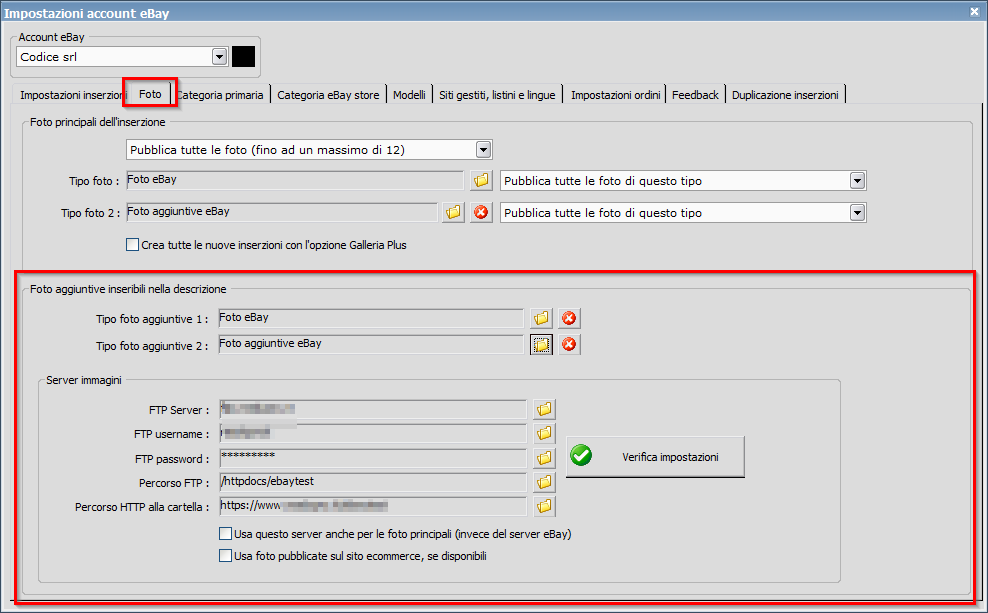Switch to the Impostazioni ordini tab
This screenshot has height=613, width=988.
[x=614, y=94]
